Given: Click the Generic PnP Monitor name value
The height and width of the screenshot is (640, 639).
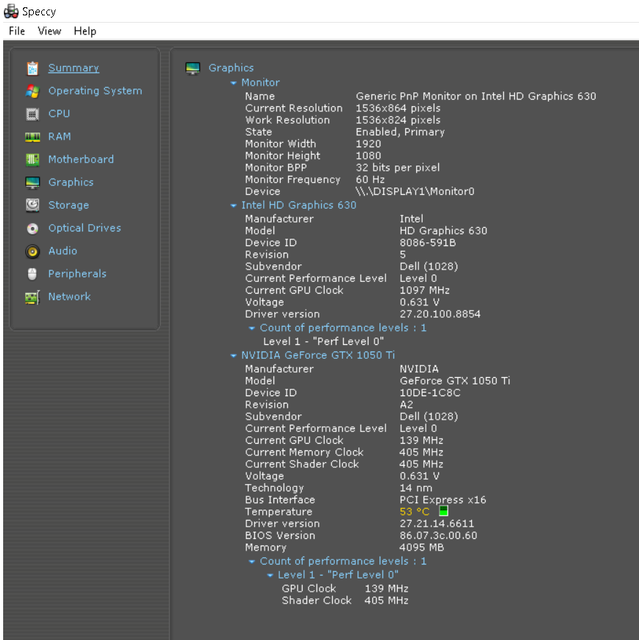Looking at the screenshot, I should pos(476,96).
